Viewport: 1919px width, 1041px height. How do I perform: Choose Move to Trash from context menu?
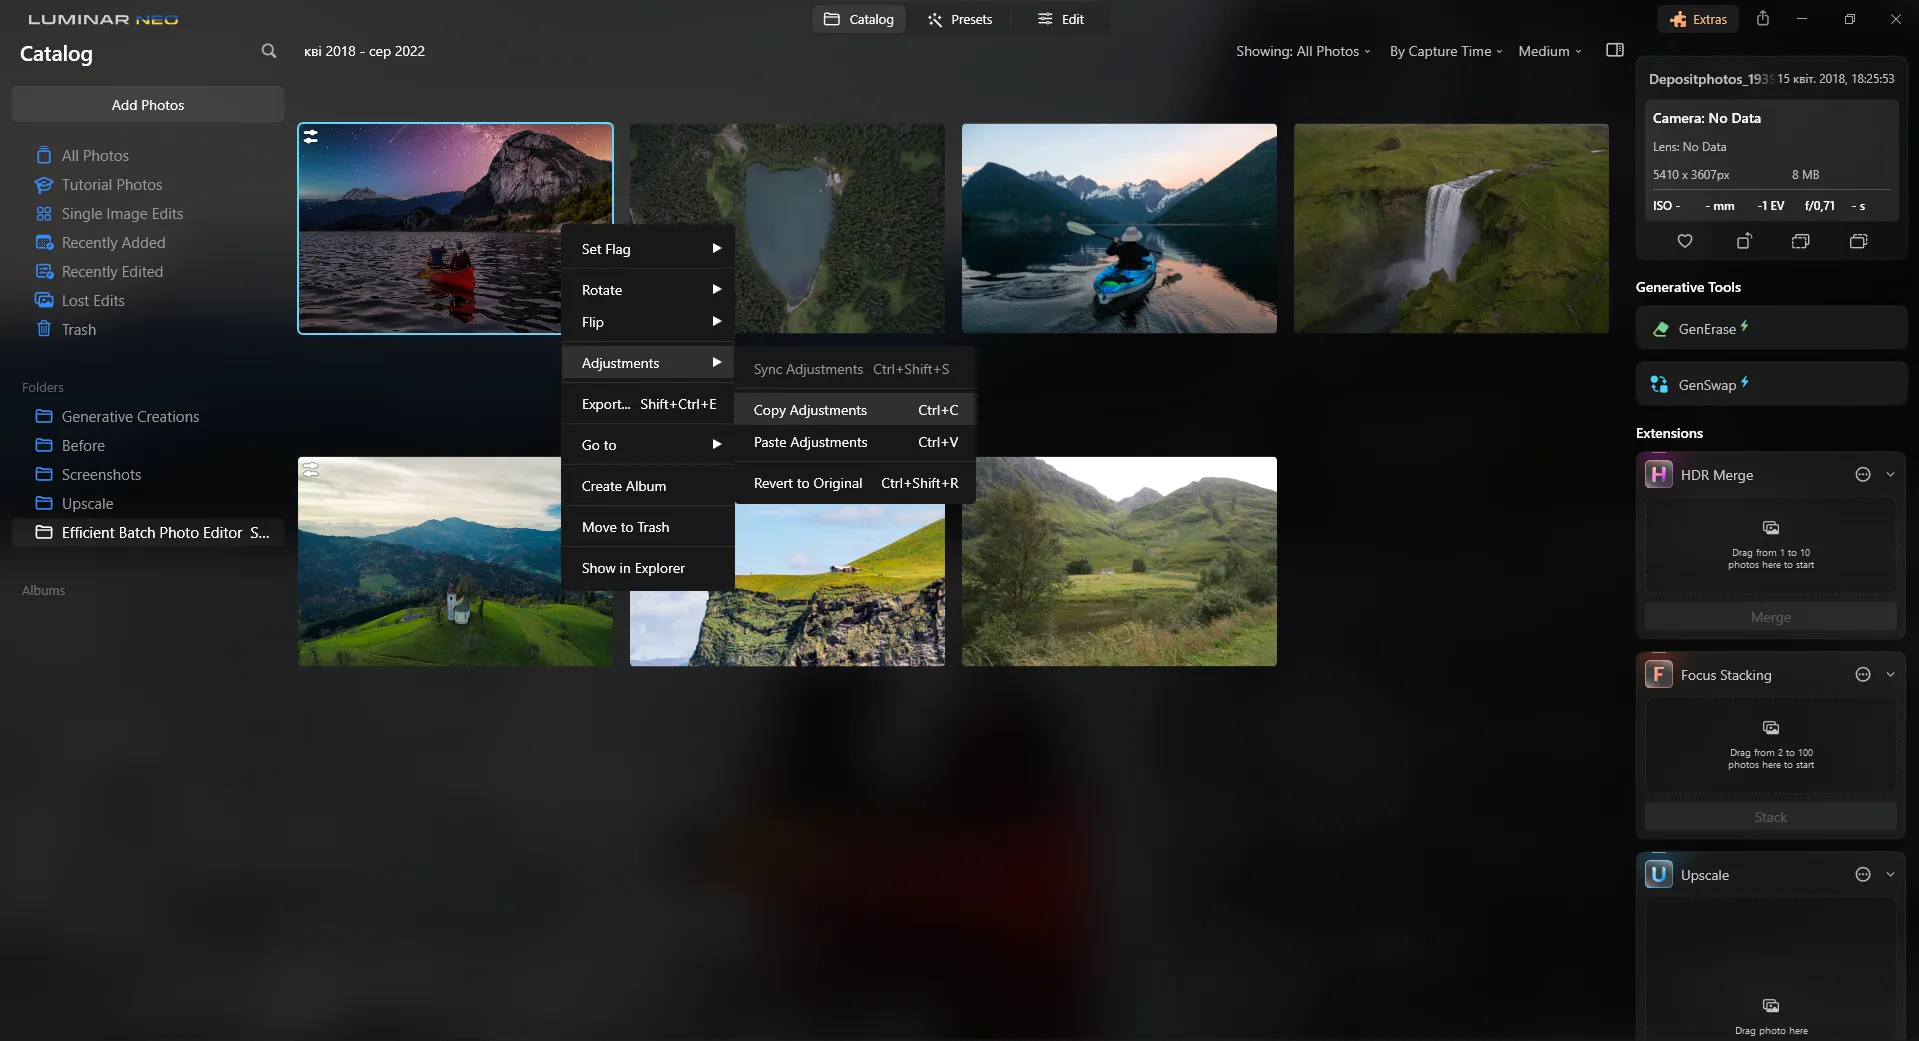click(649, 526)
